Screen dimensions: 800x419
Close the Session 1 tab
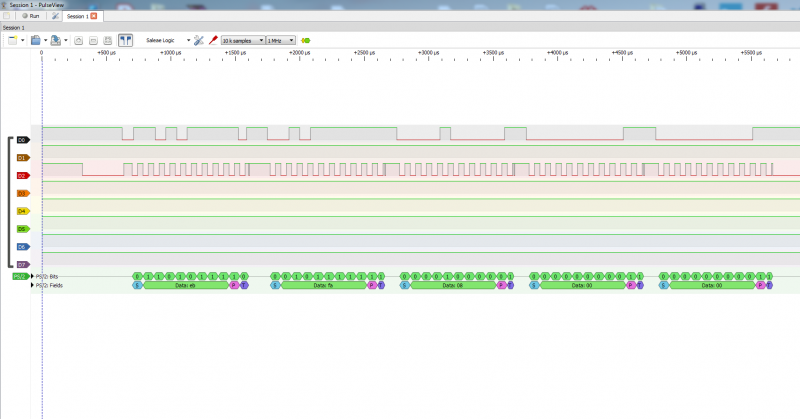tap(94, 16)
